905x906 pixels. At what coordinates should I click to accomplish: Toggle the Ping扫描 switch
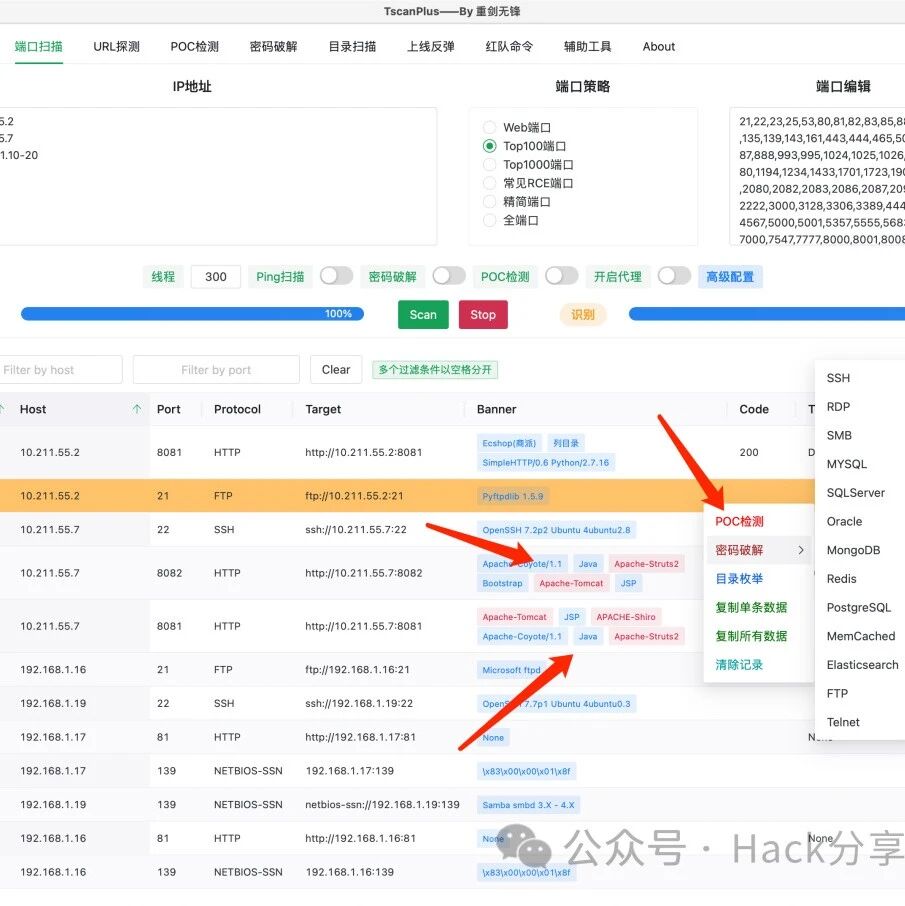tap(336, 276)
